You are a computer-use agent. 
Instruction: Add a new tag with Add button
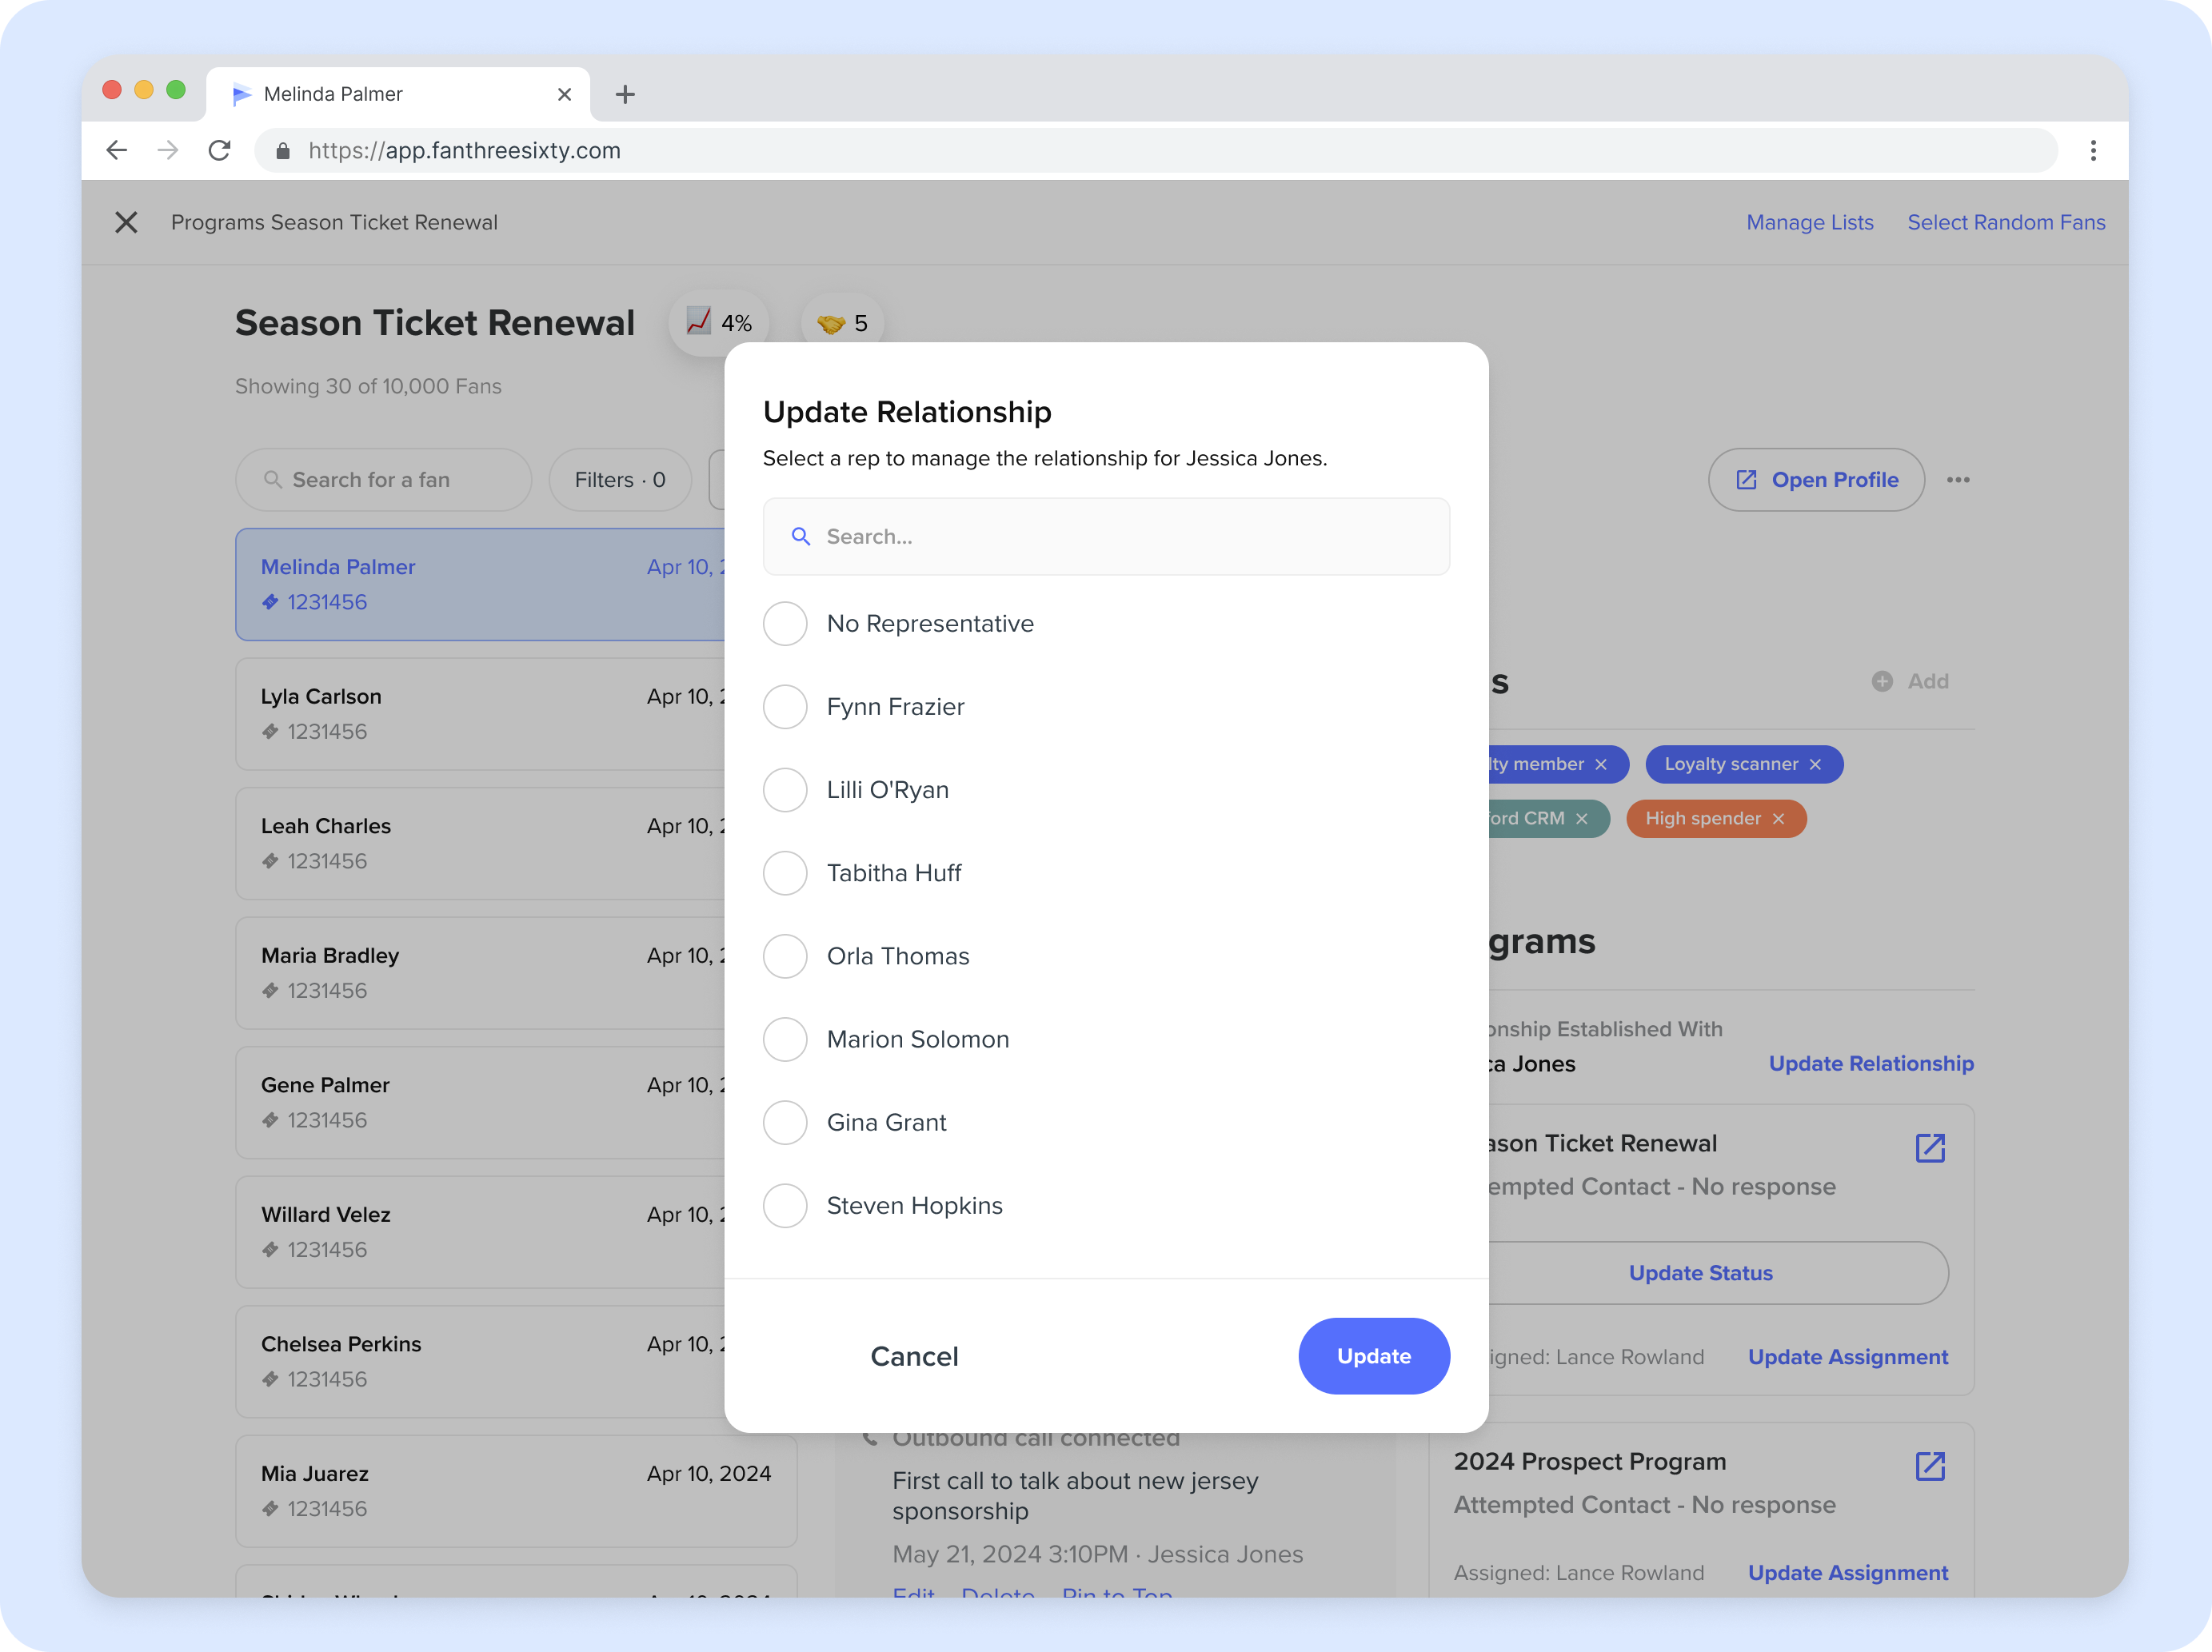tap(1909, 681)
